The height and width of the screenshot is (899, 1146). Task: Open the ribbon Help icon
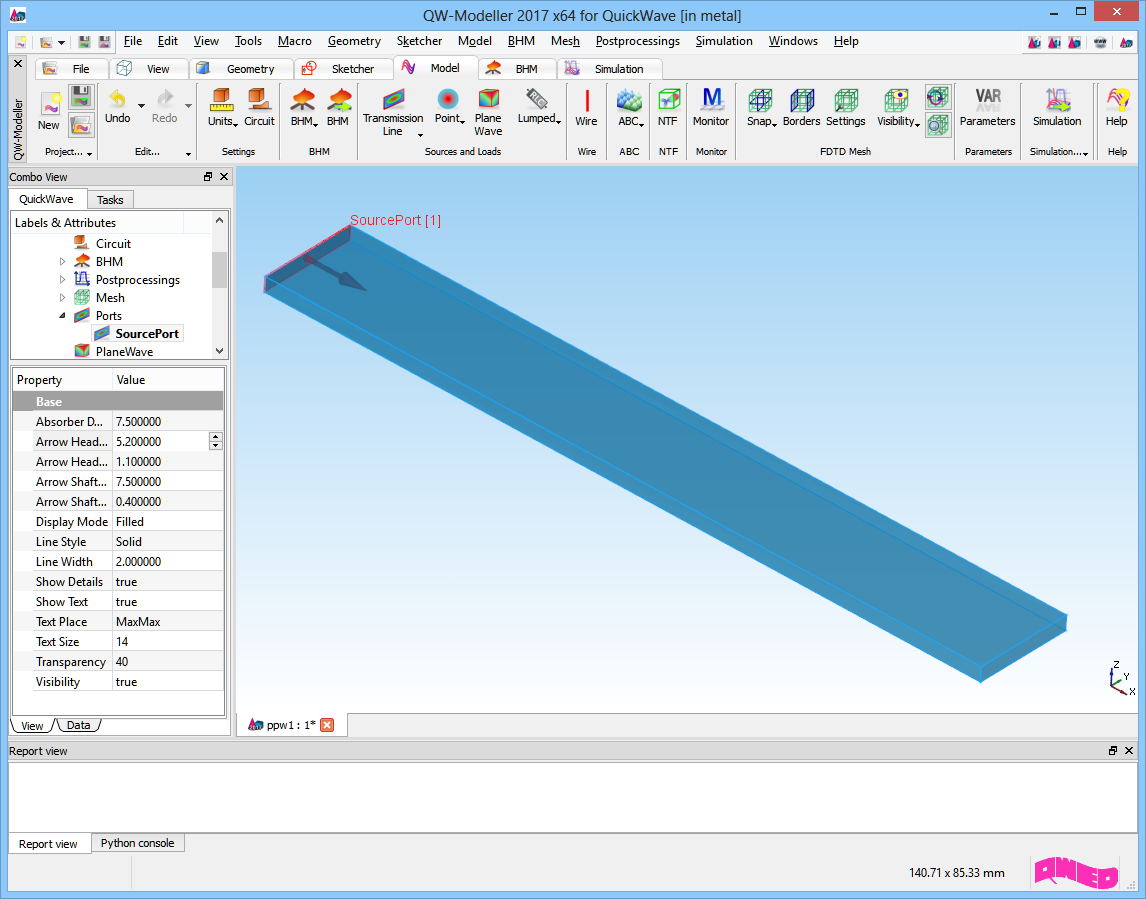click(1117, 107)
